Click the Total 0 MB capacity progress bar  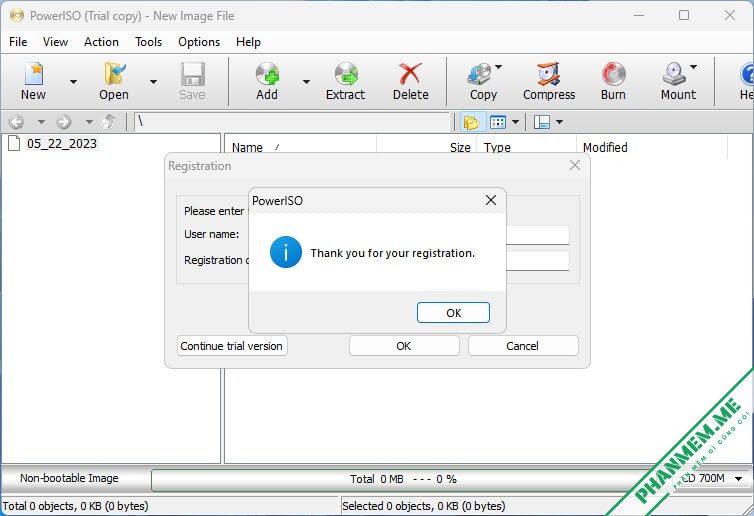click(x=403, y=479)
